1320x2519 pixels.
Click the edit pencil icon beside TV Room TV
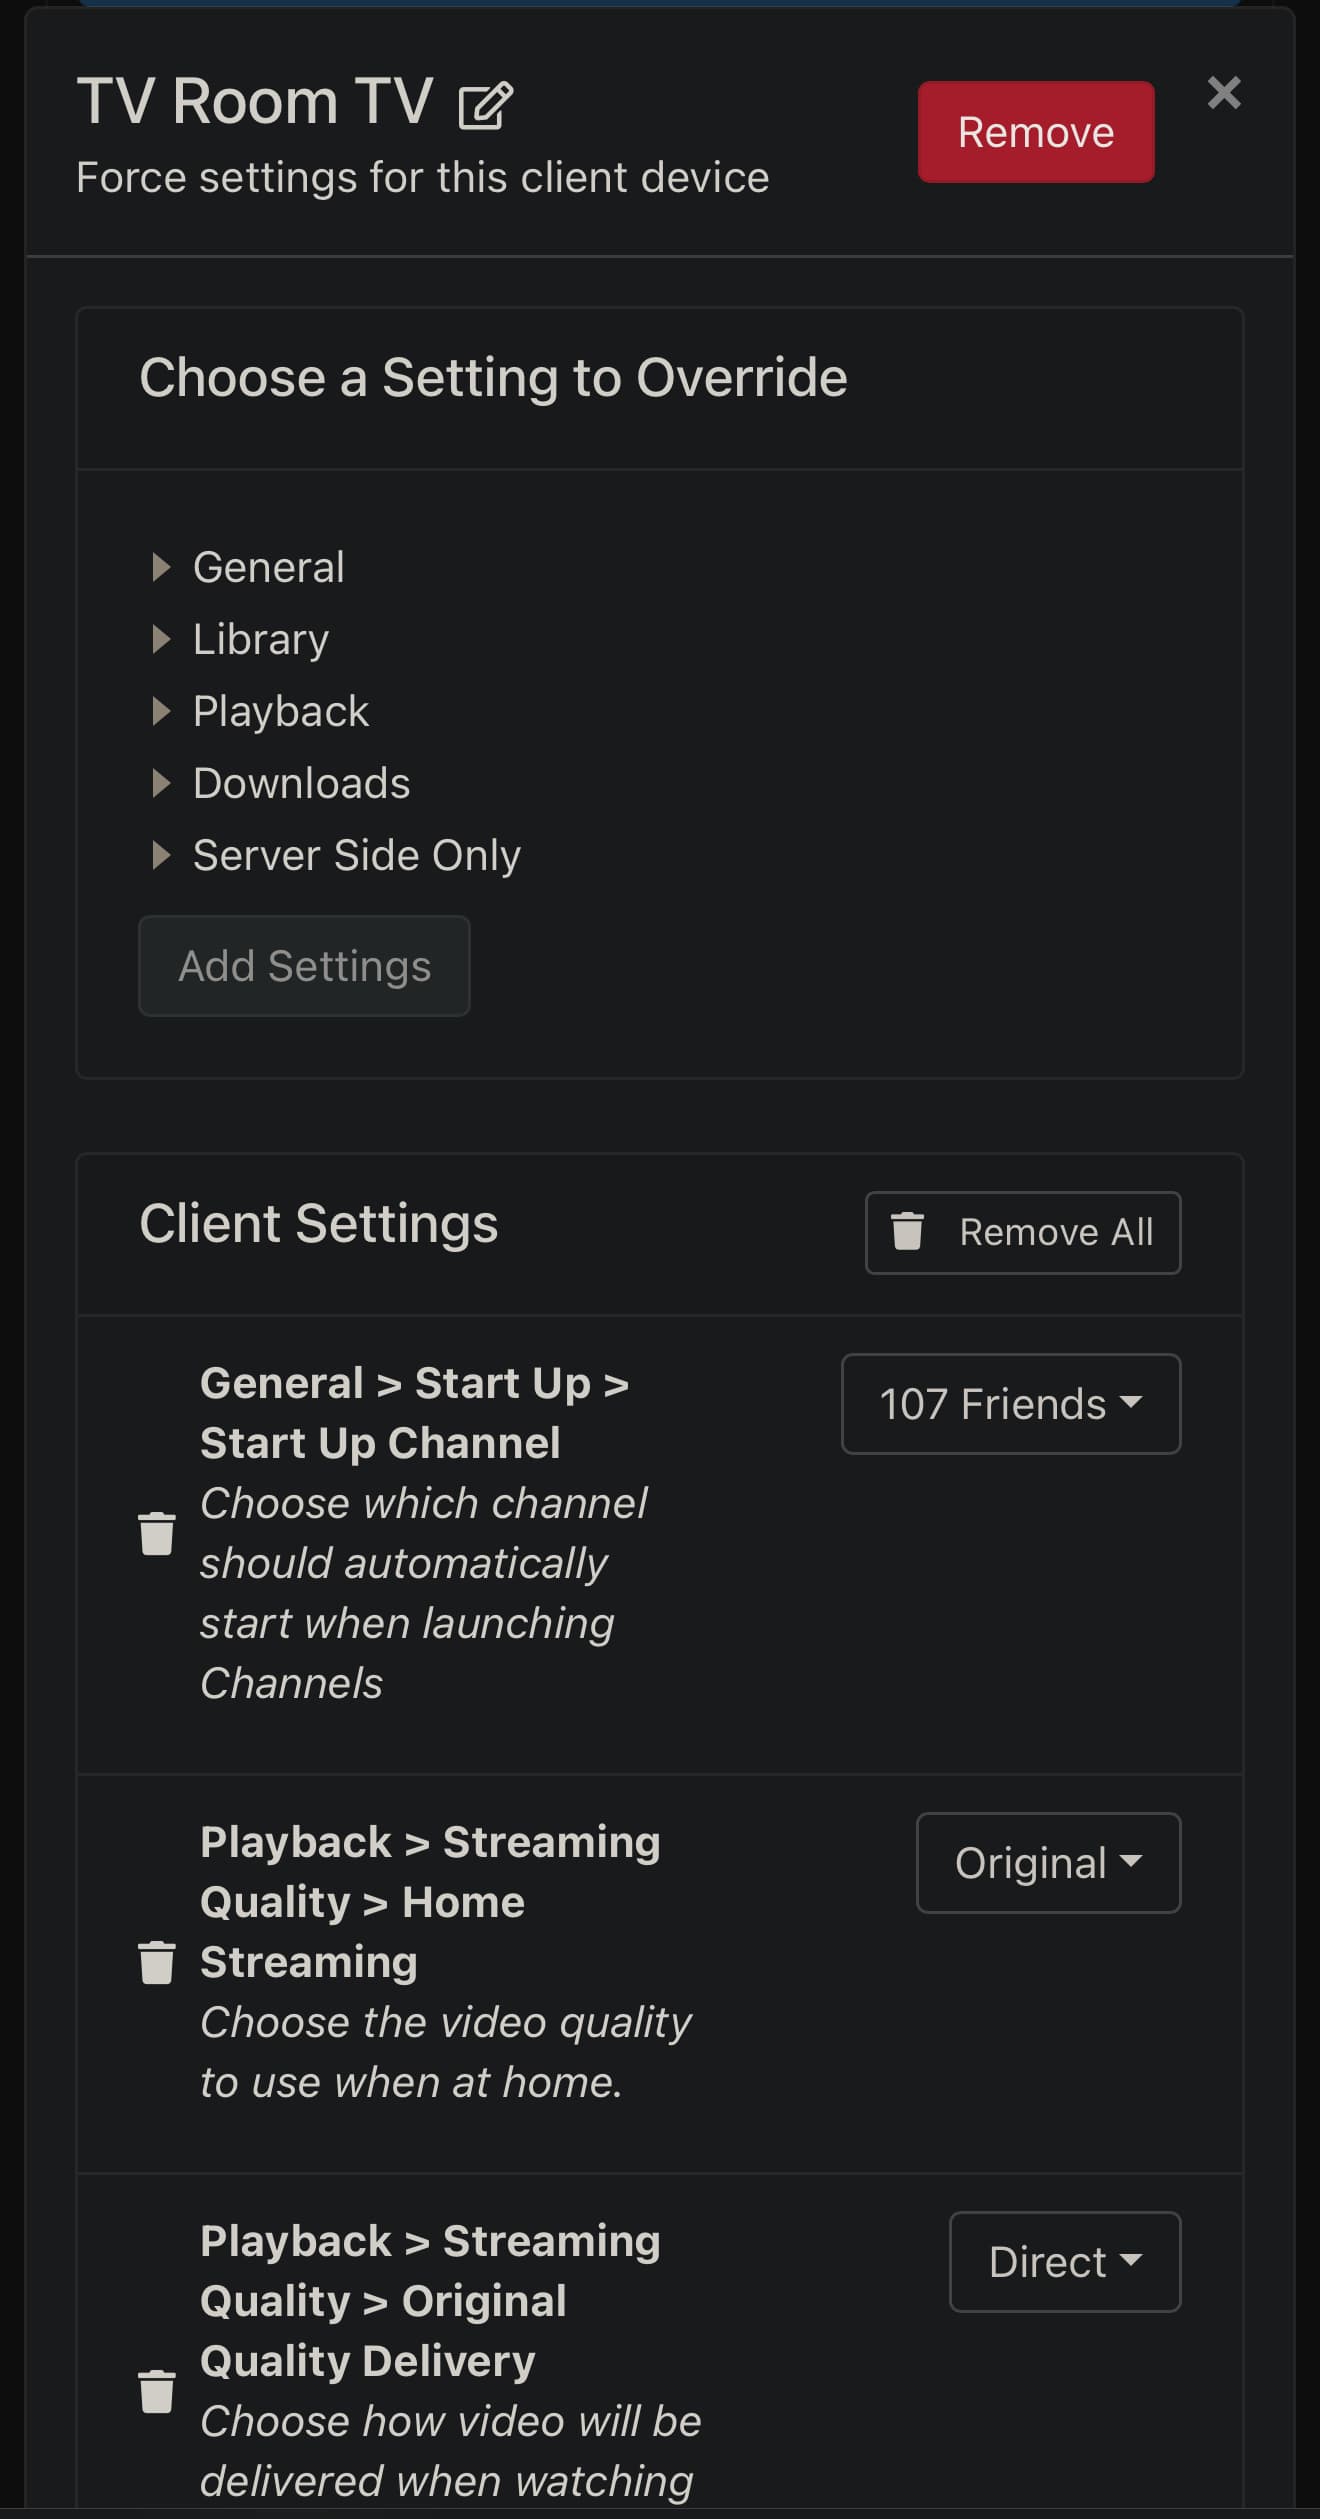(485, 106)
